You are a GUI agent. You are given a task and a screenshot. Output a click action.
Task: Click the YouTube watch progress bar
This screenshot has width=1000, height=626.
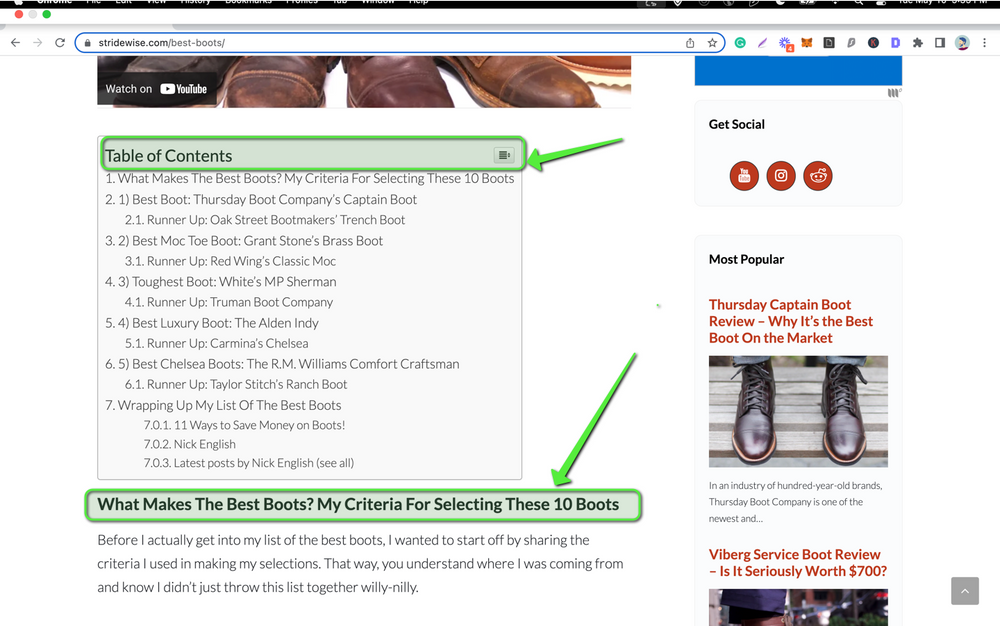click(x=364, y=105)
